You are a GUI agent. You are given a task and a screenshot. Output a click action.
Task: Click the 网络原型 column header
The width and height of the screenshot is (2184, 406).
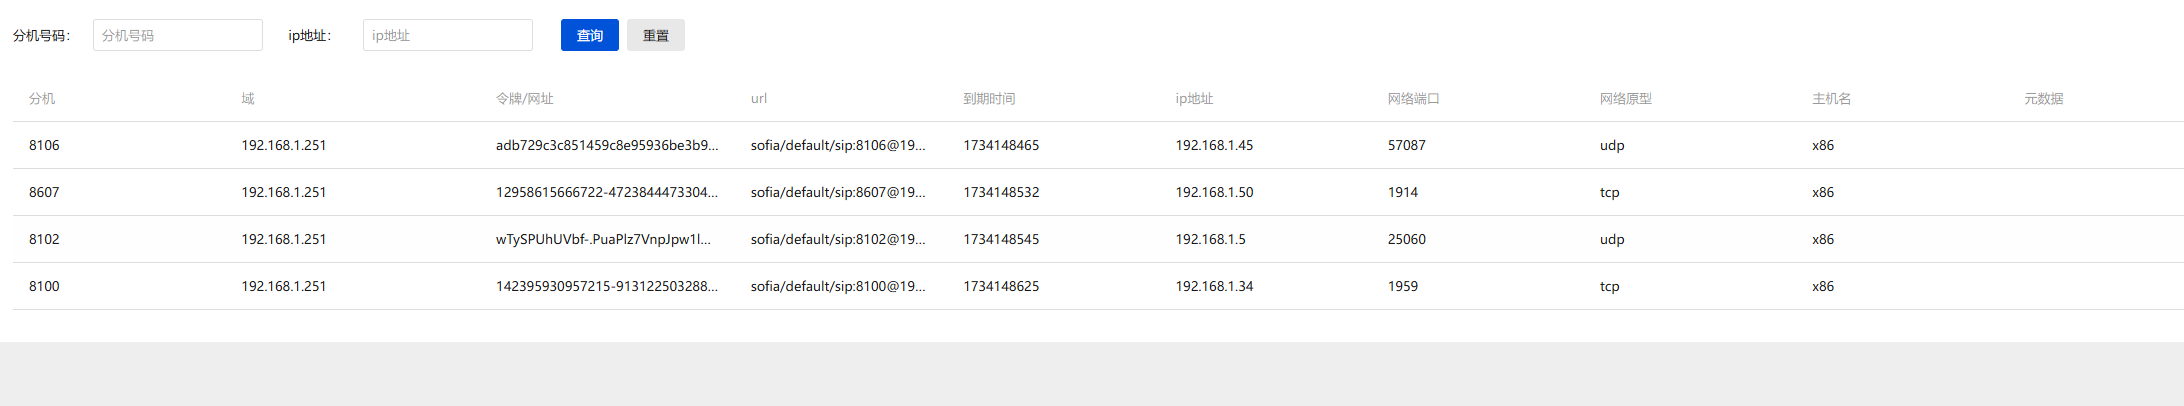(x=1625, y=98)
